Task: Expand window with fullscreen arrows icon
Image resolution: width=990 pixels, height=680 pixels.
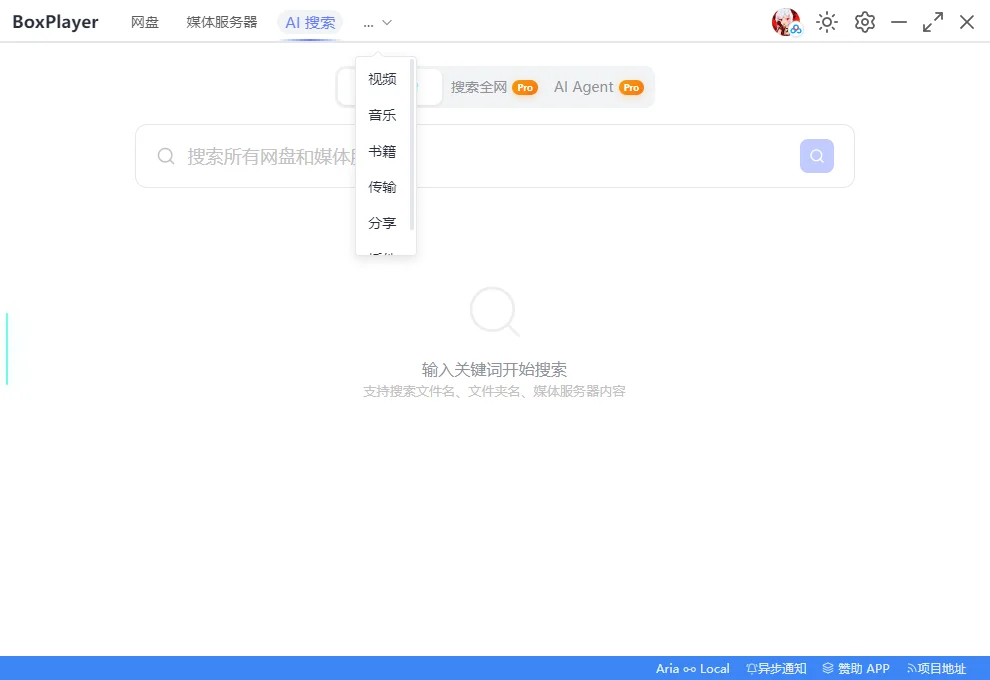Action: click(x=933, y=22)
